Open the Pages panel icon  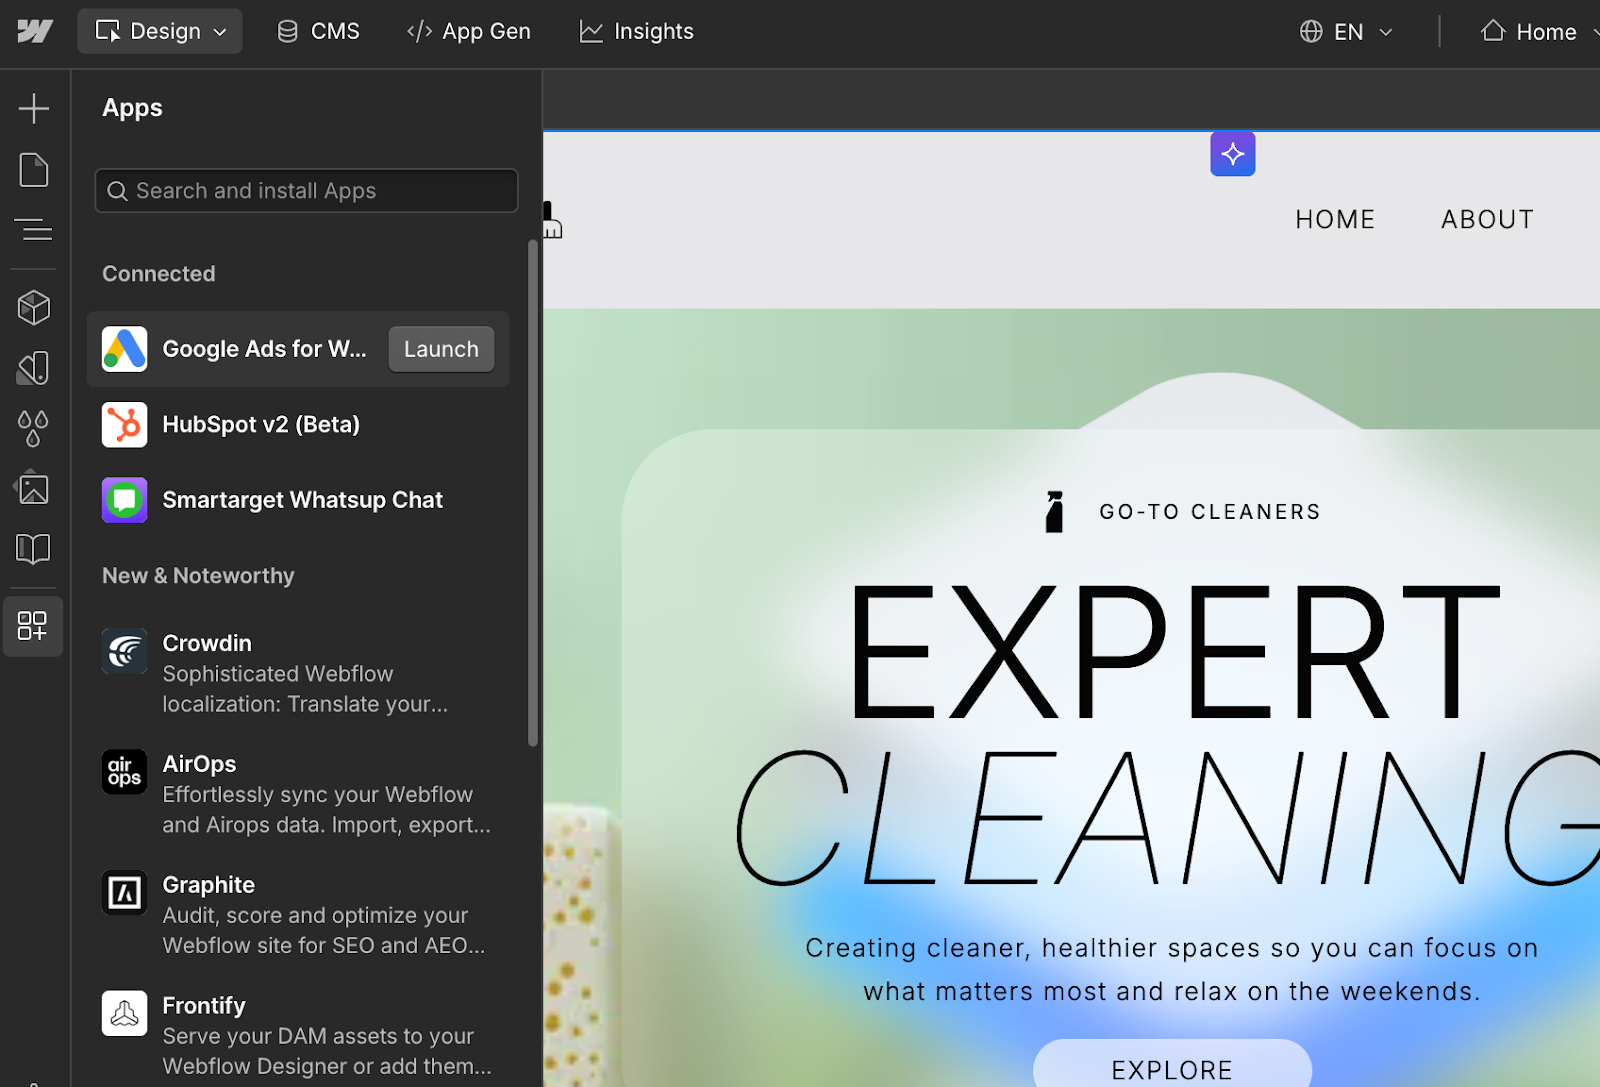pos(34,170)
